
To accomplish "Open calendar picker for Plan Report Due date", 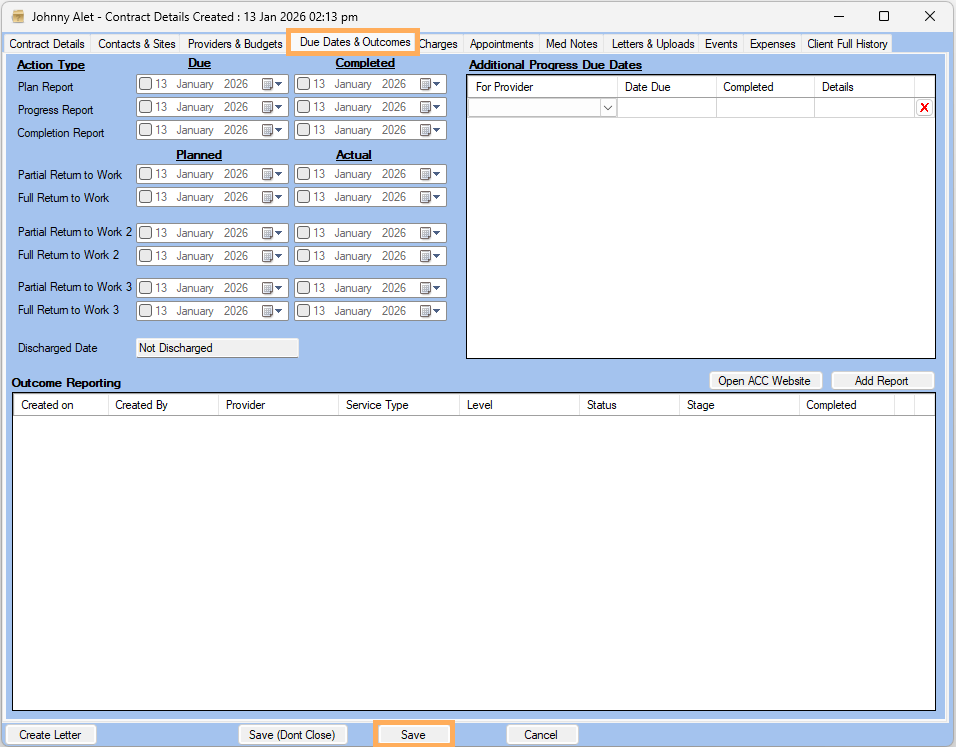I will (272, 85).
